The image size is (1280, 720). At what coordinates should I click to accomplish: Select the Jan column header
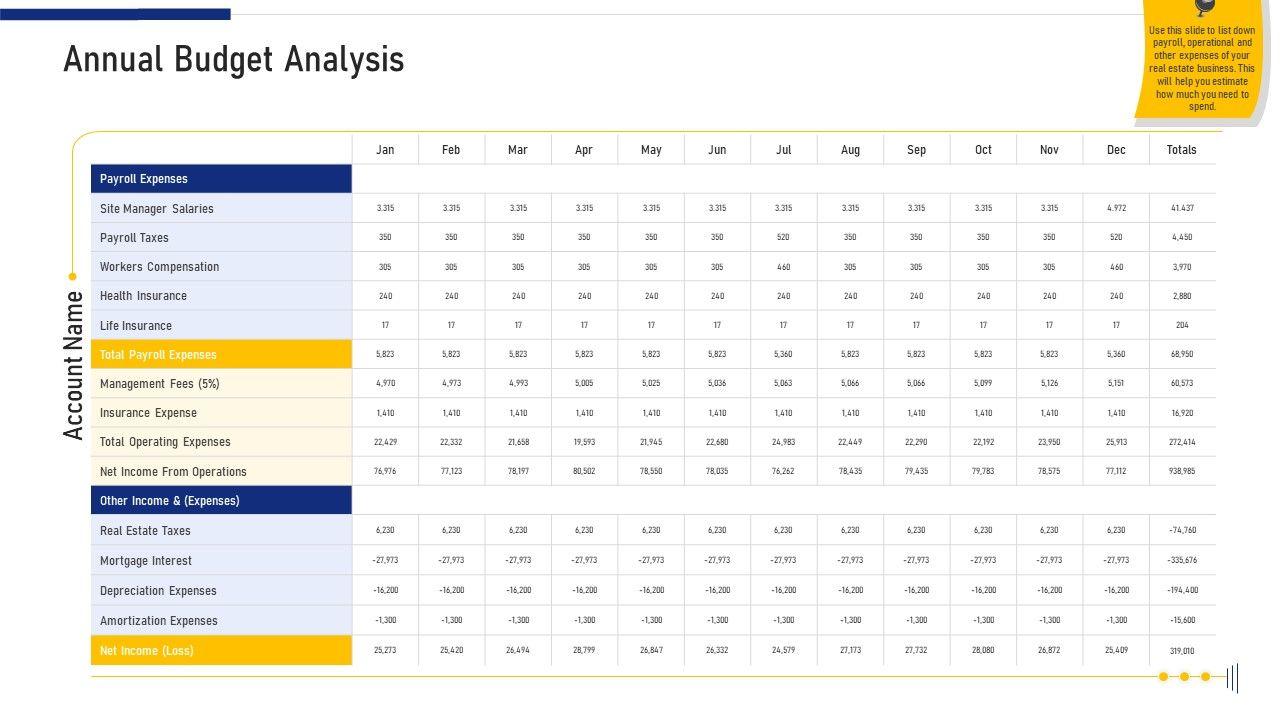[385, 150]
